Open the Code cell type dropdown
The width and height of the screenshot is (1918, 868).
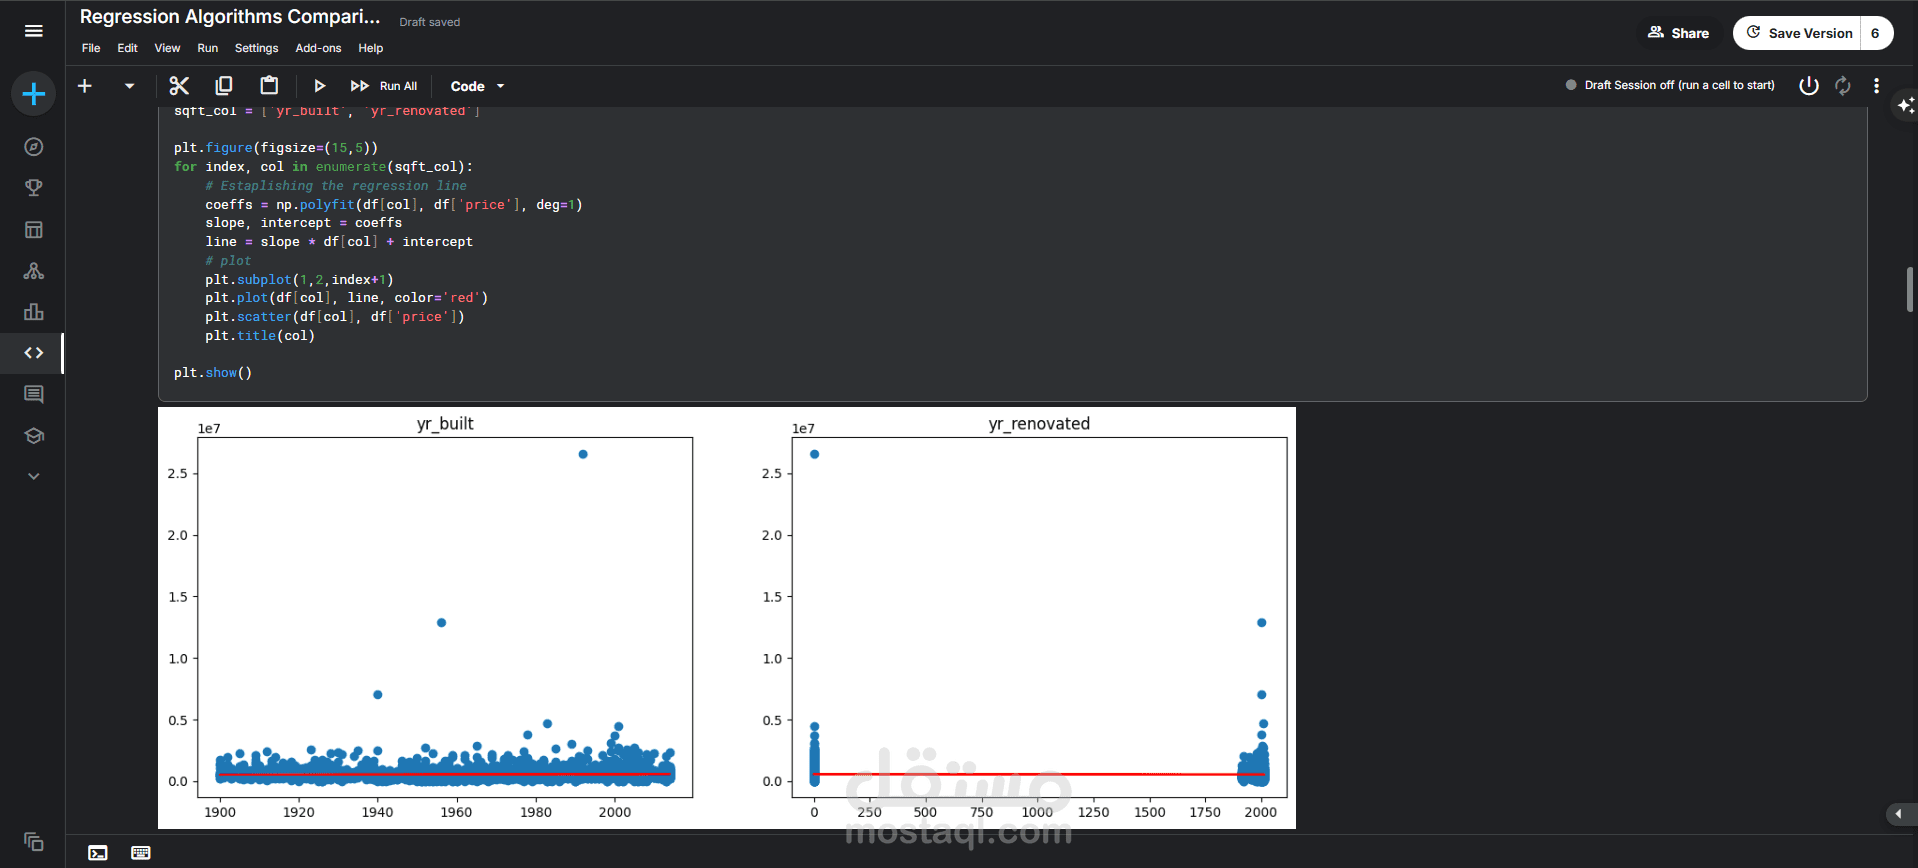(x=477, y=86)
